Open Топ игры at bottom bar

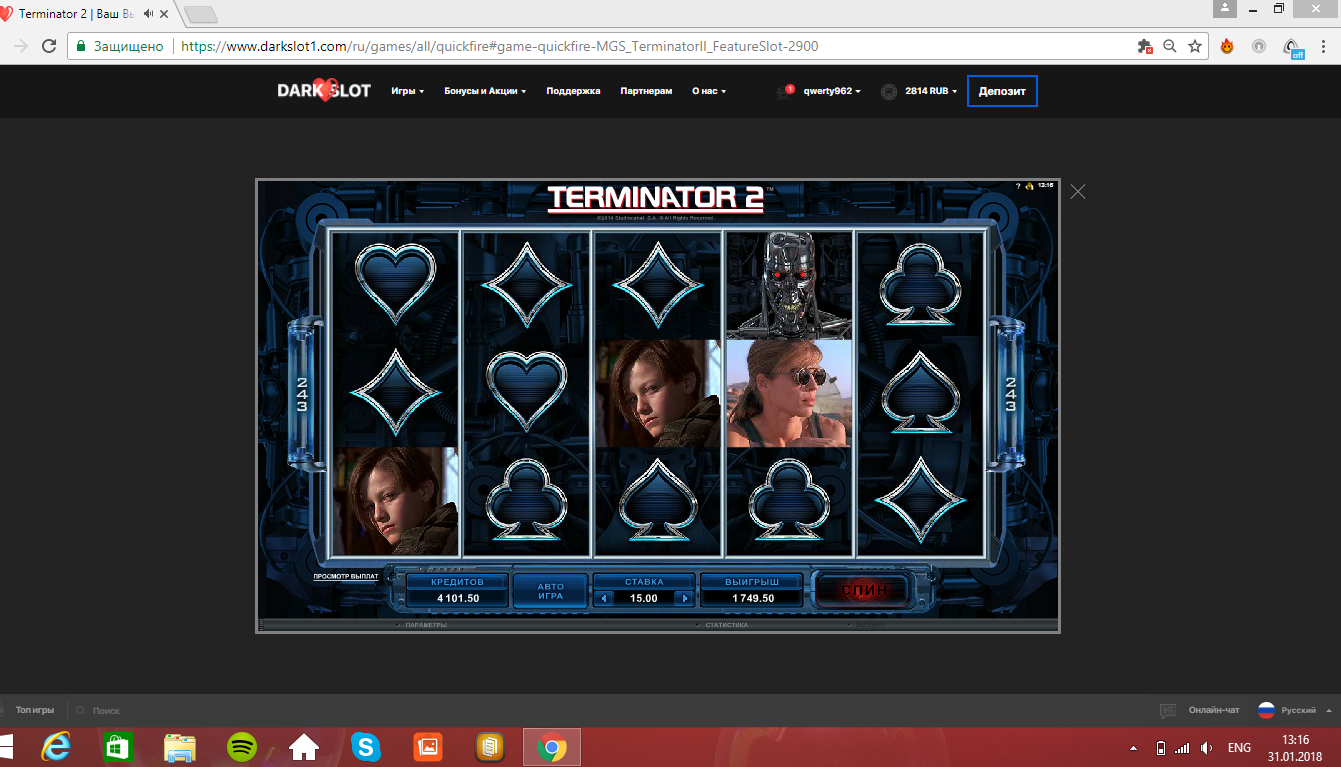[35, 711]
